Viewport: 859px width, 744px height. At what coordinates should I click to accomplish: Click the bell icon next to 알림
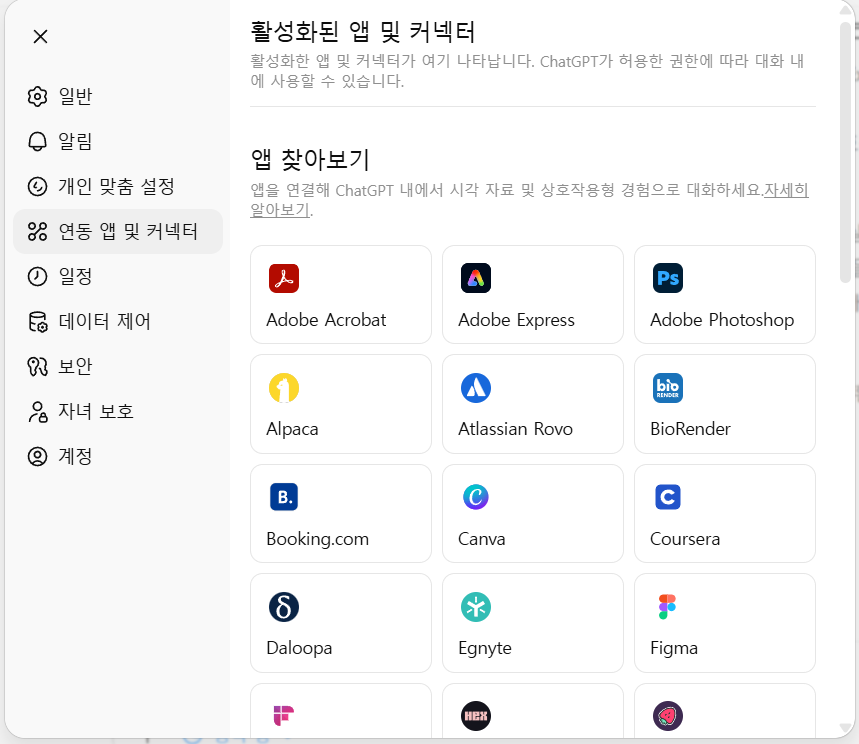[x=37, y=141]
